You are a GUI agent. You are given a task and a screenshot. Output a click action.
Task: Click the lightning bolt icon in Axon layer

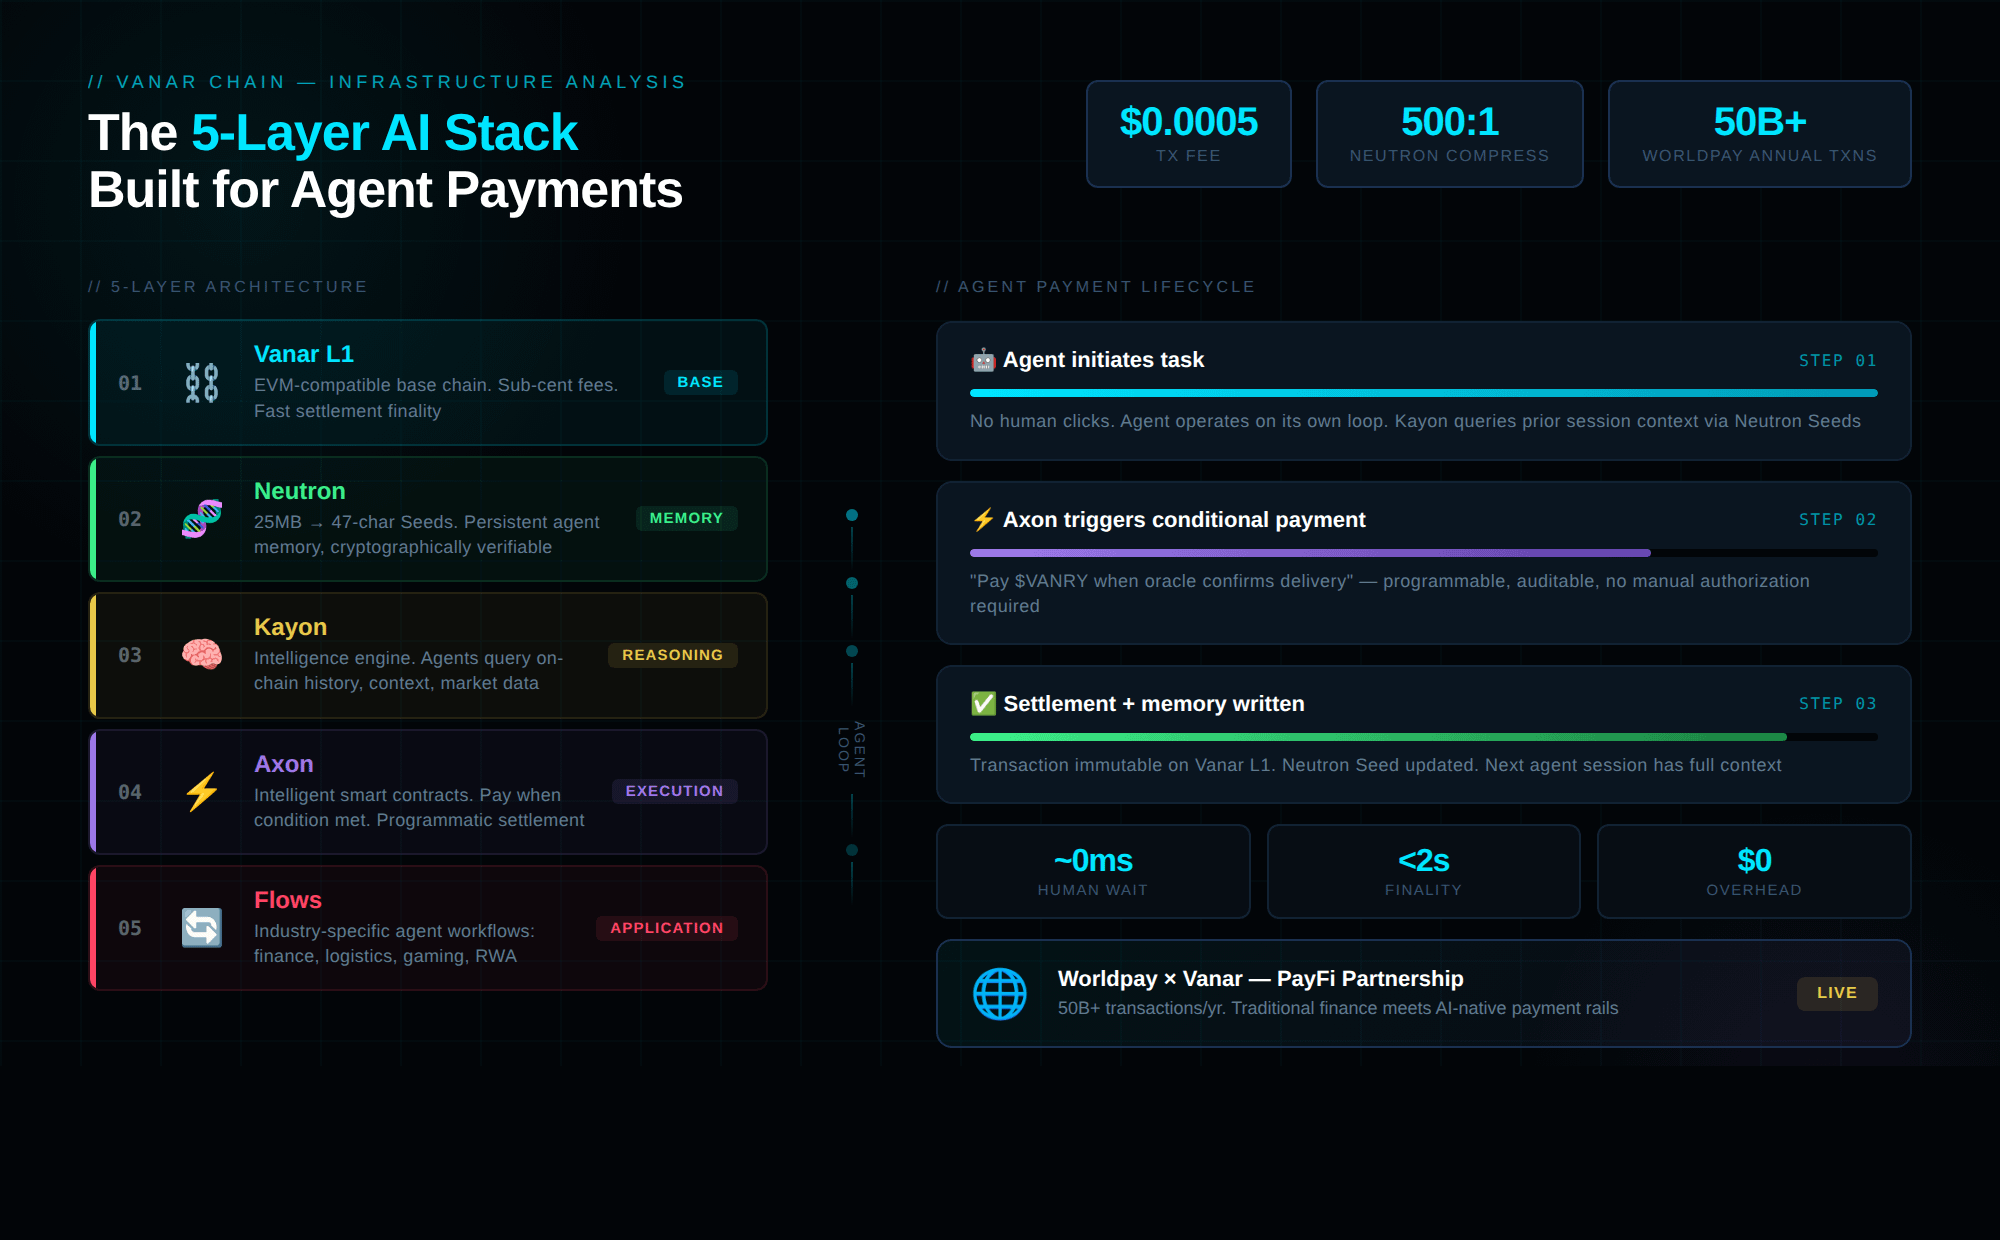(202, 792)
